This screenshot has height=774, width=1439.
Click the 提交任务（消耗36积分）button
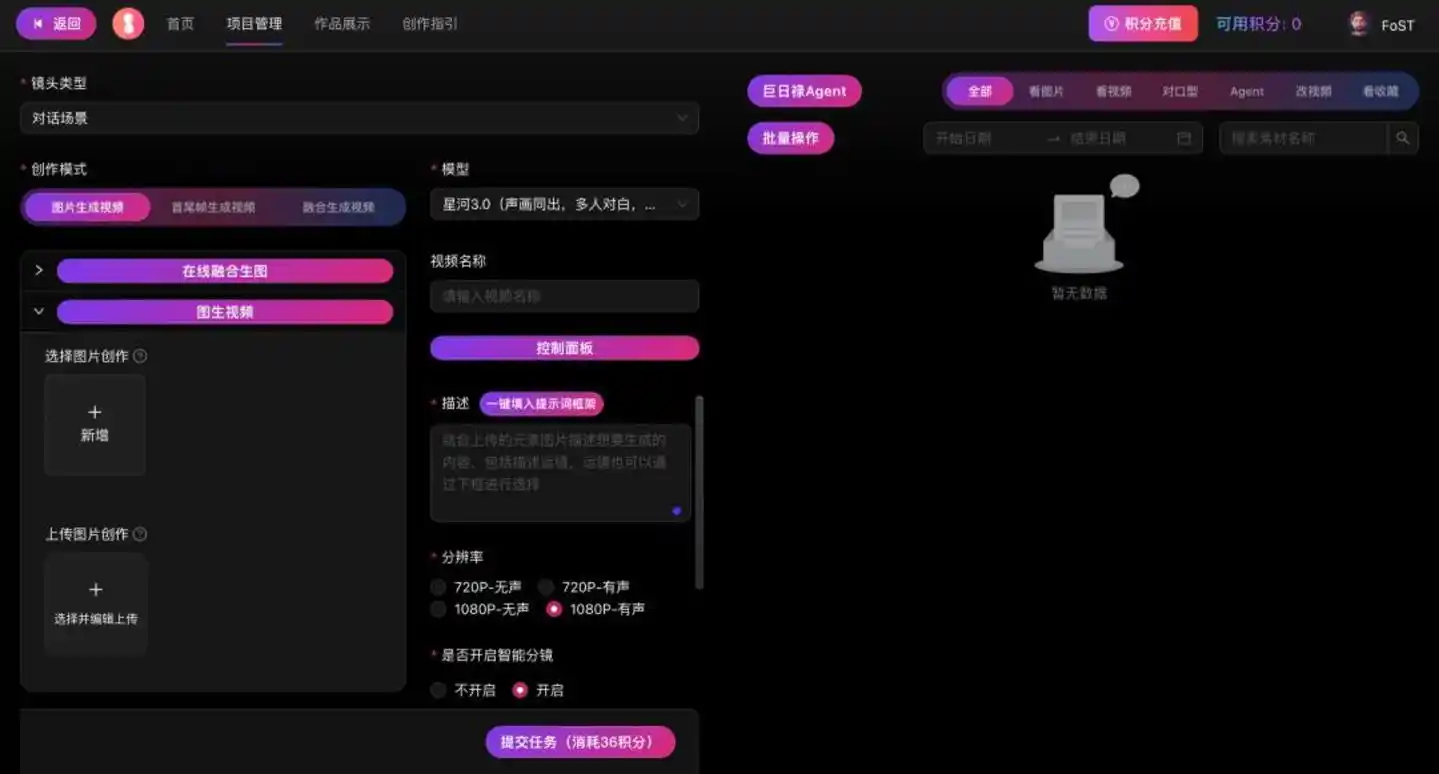(580, 742)
